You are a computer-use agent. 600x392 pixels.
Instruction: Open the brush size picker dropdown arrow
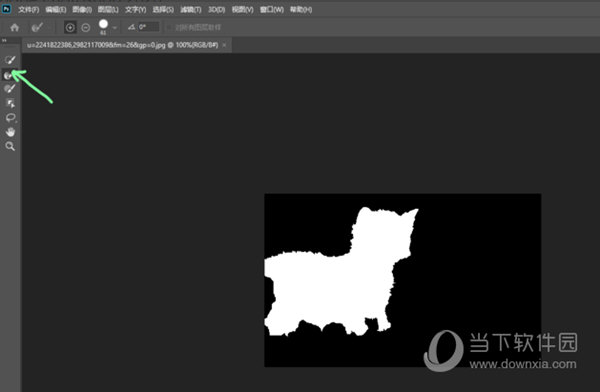tap(115, 28)
